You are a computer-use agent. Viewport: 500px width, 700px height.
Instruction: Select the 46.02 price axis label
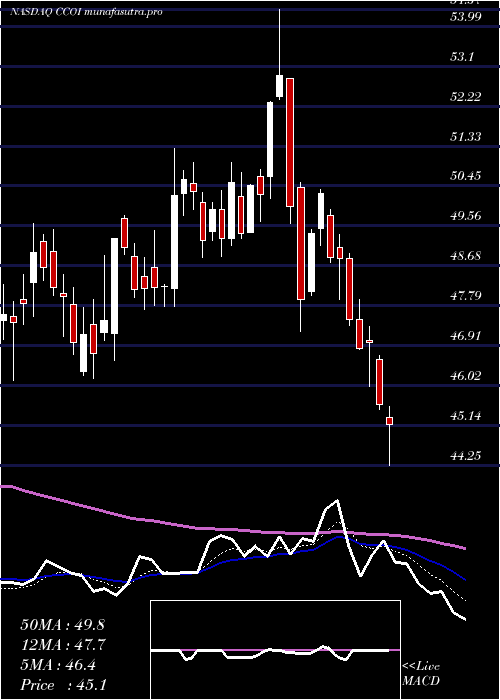click(x=466, y=375)
